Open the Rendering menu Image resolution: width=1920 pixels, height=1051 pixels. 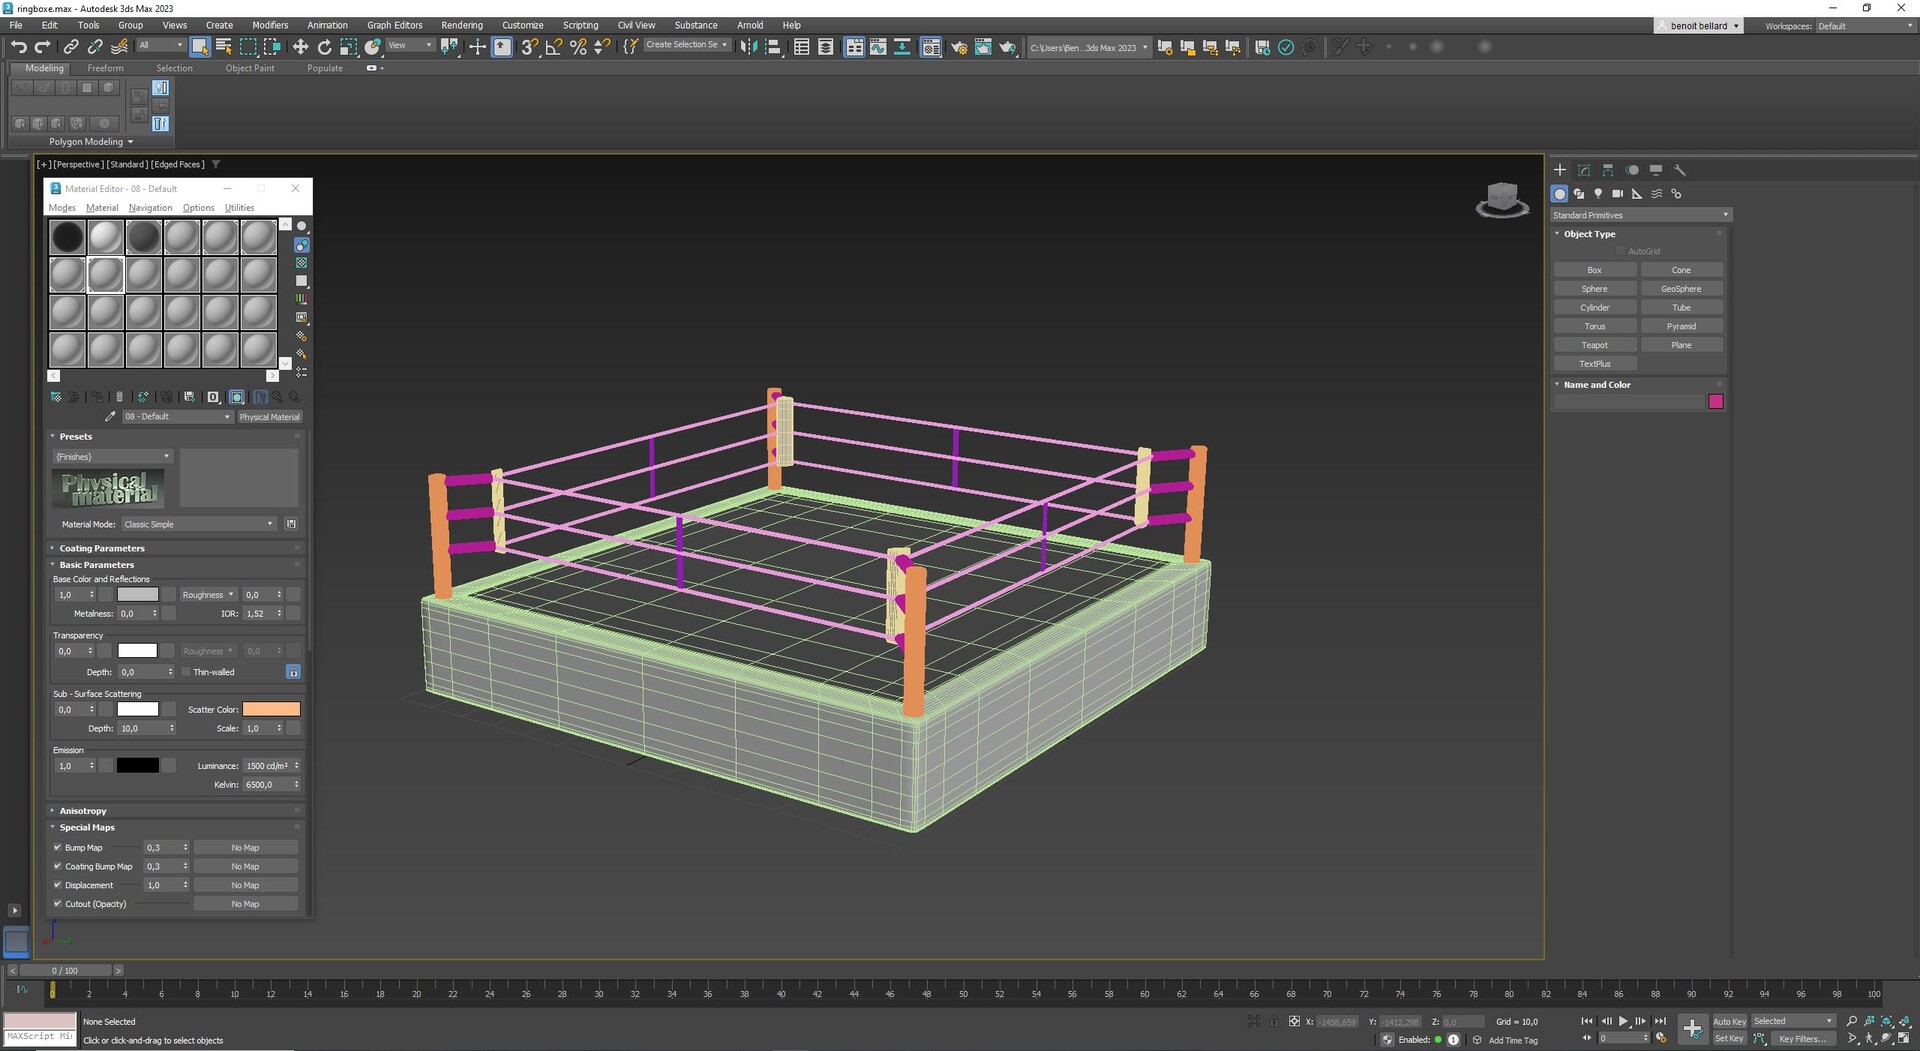pyautogui.click(x=461, y=25)
